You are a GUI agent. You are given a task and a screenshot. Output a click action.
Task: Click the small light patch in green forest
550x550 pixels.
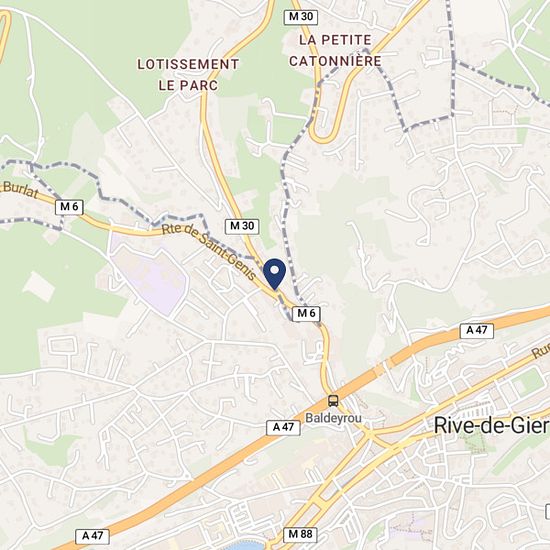point(39,287)
